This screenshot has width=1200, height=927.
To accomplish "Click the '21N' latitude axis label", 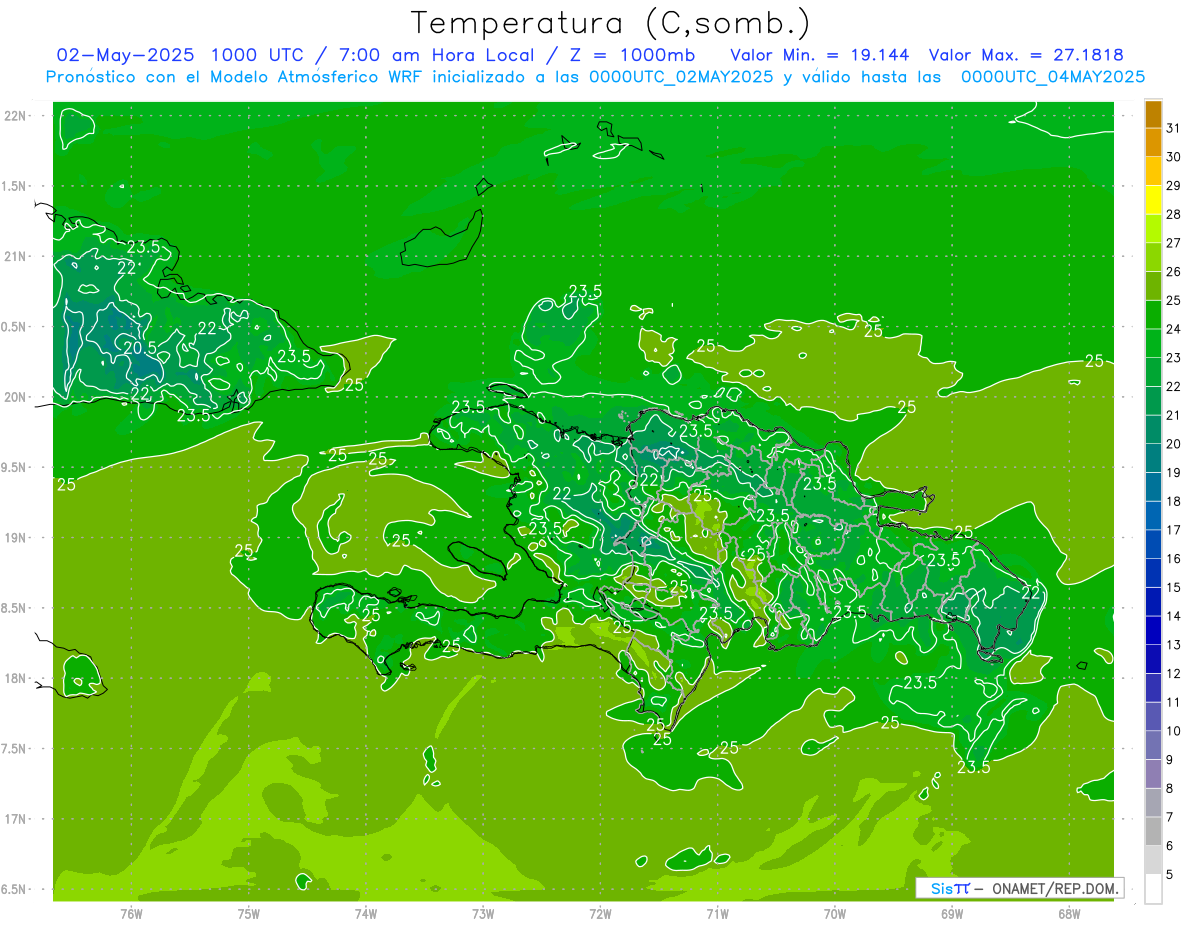I will pyautogui.click(x=15, y=256).
